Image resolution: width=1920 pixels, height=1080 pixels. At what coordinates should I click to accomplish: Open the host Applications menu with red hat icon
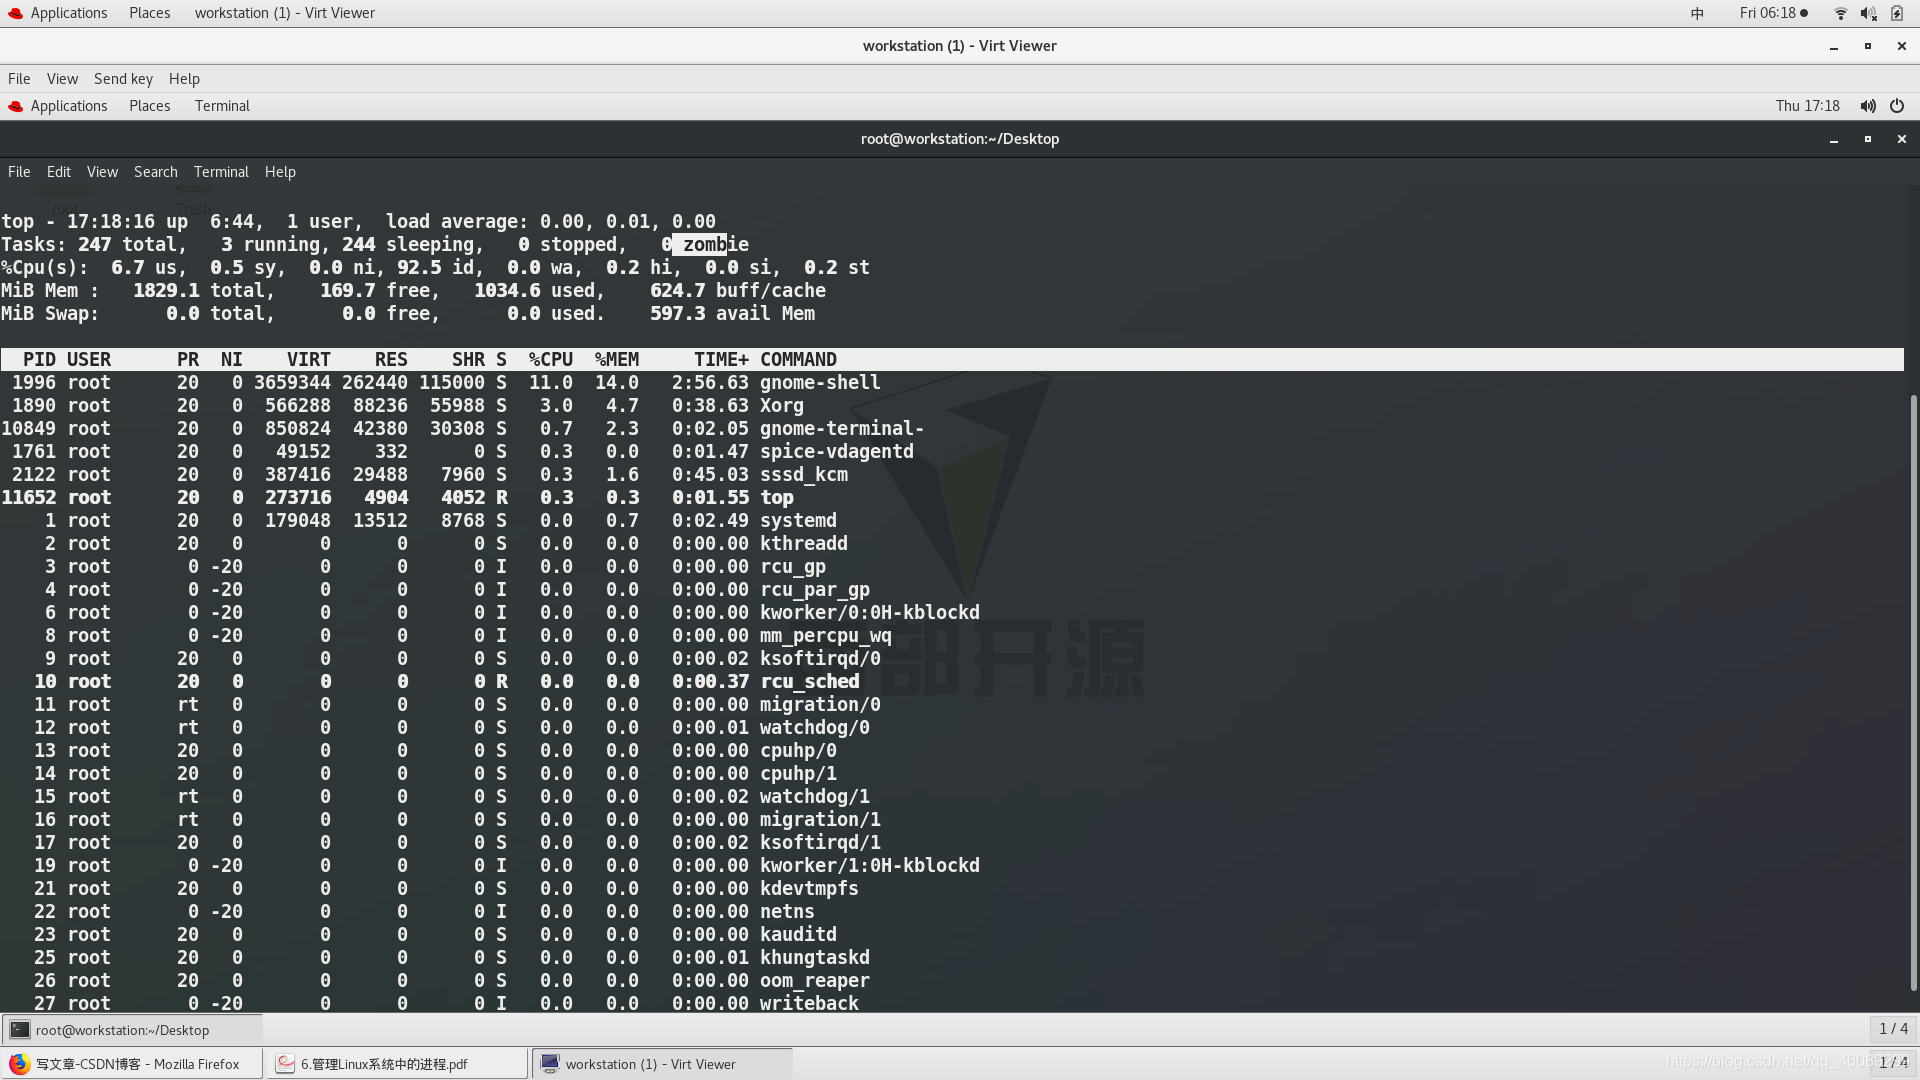[58, 13]
